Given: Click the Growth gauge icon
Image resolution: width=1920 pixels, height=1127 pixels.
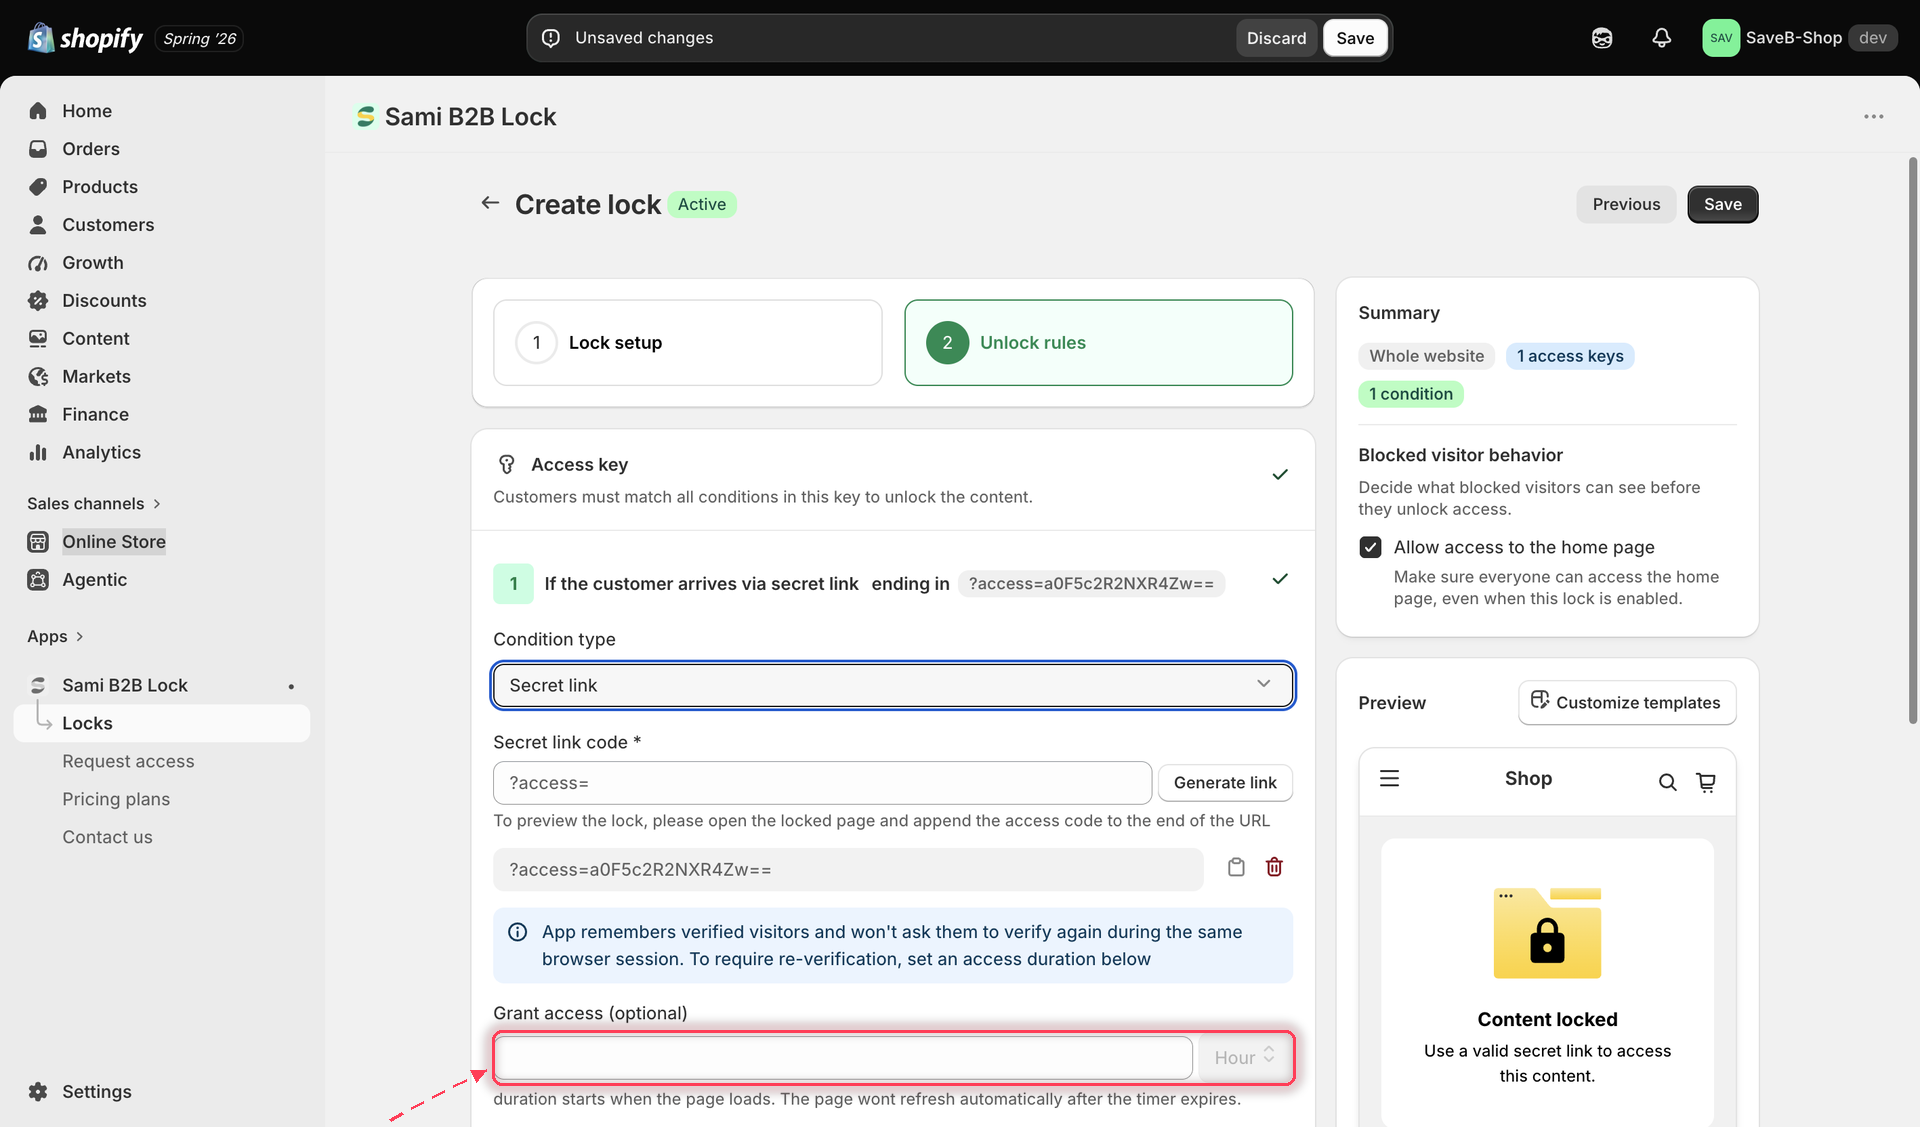Looking at the screenshot, I should coord(38,263).
